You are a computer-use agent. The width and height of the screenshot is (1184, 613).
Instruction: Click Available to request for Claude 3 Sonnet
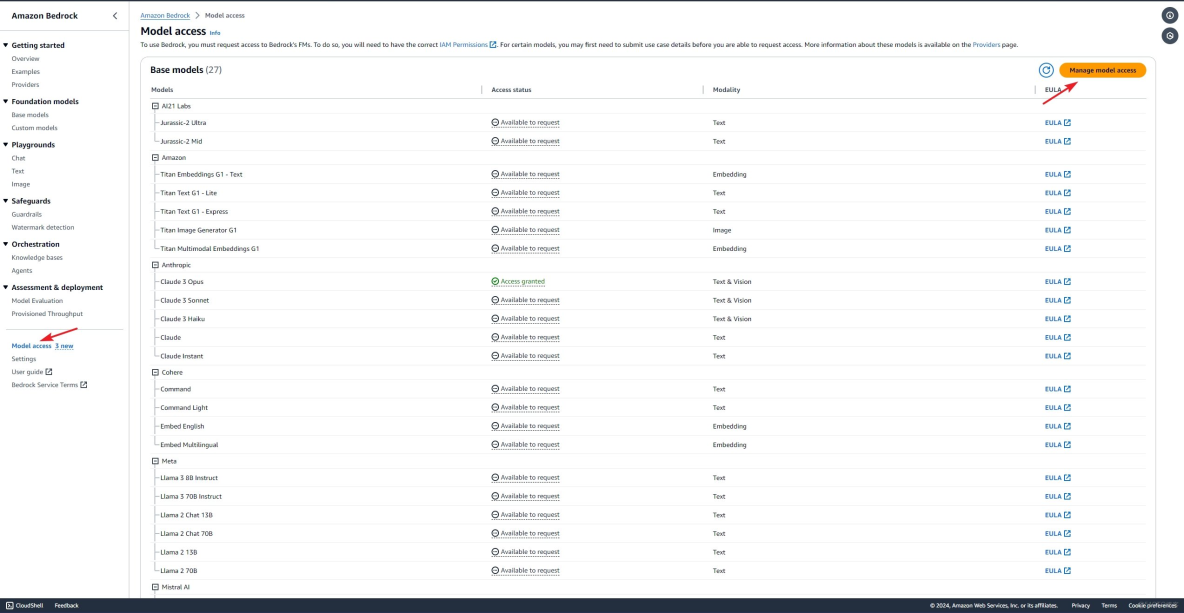pyautogui.click(x=526, y=300)
